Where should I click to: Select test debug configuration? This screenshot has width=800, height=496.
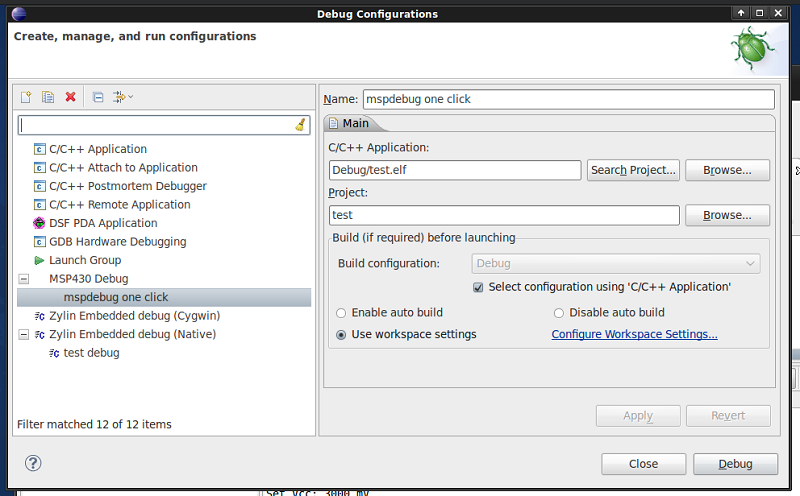point(91,353)
